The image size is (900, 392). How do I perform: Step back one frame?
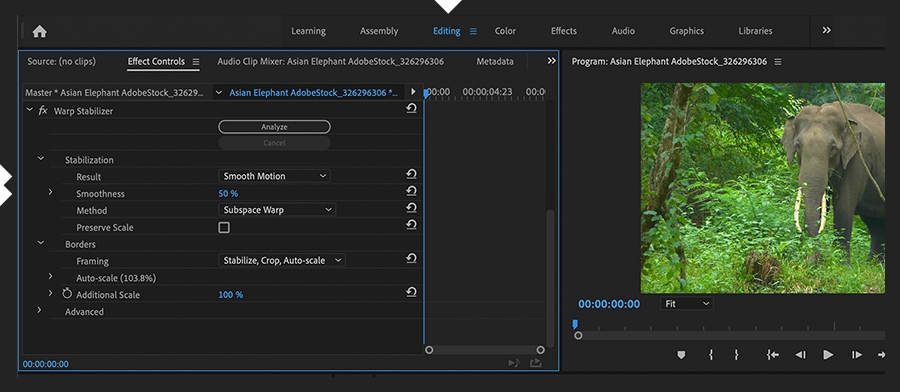click(x=801, y=355)
